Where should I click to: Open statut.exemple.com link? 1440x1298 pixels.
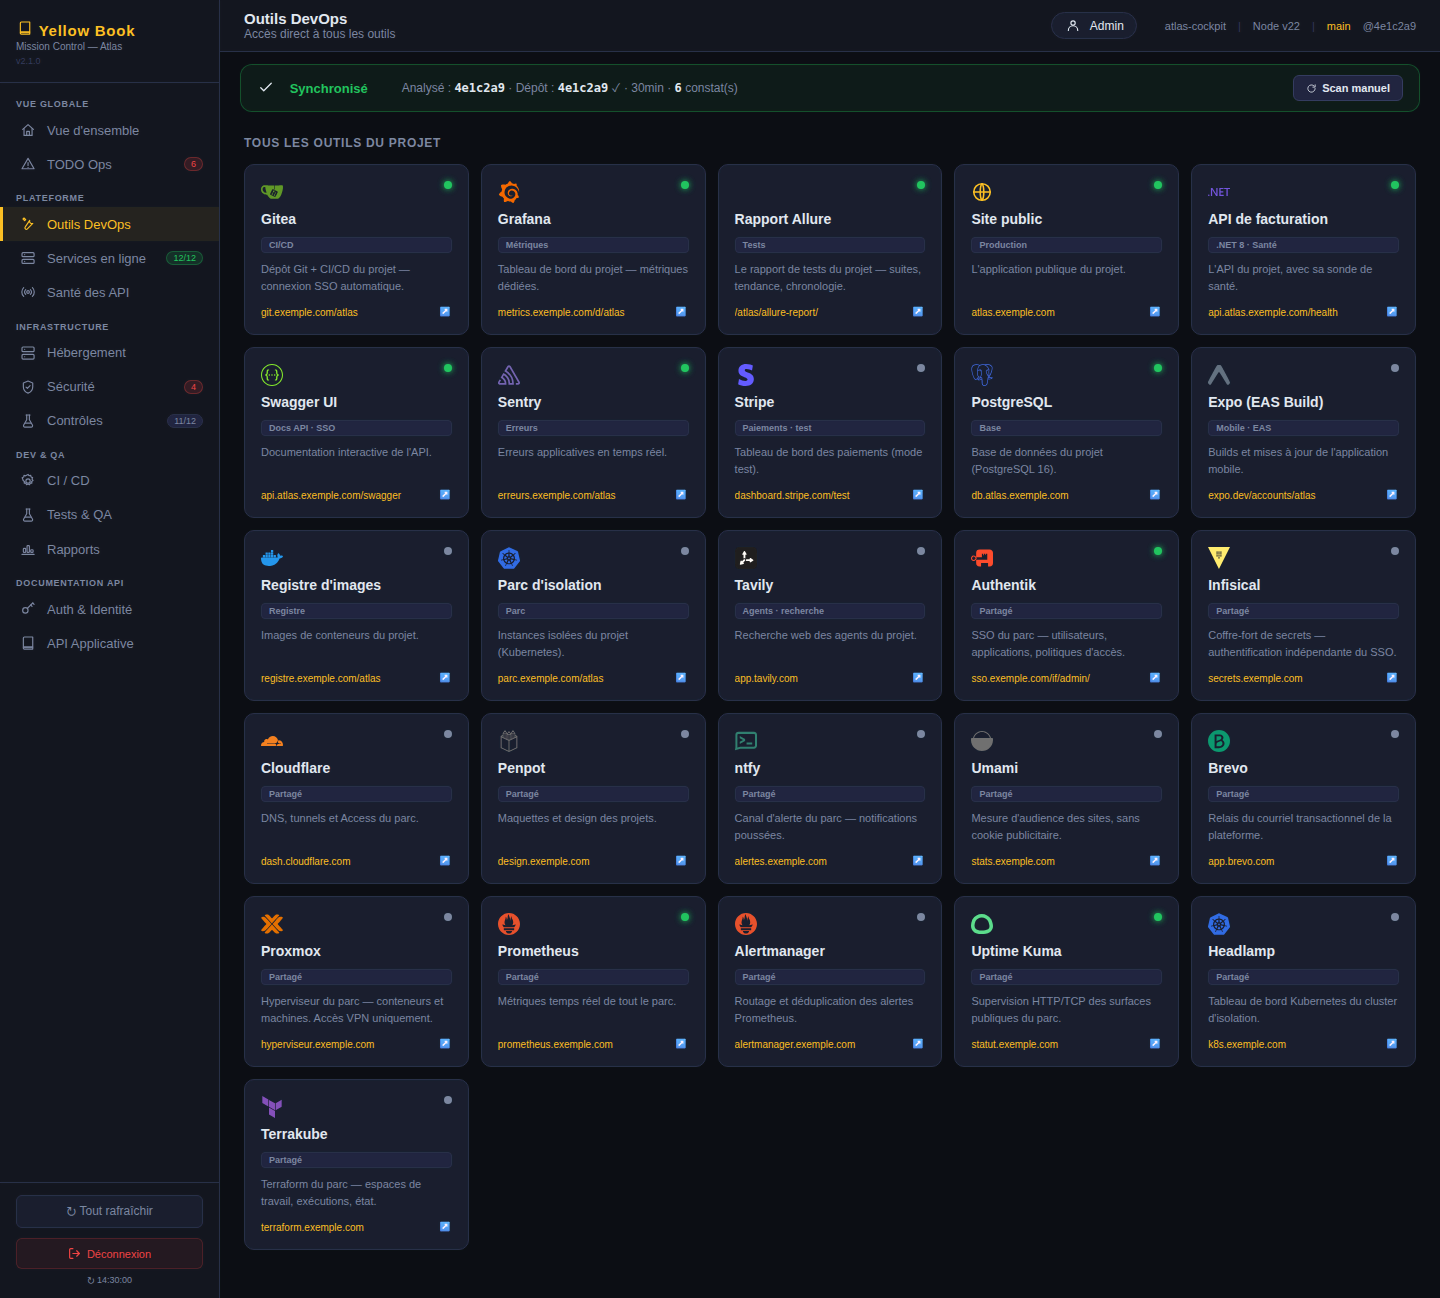coord(1015,1044)
